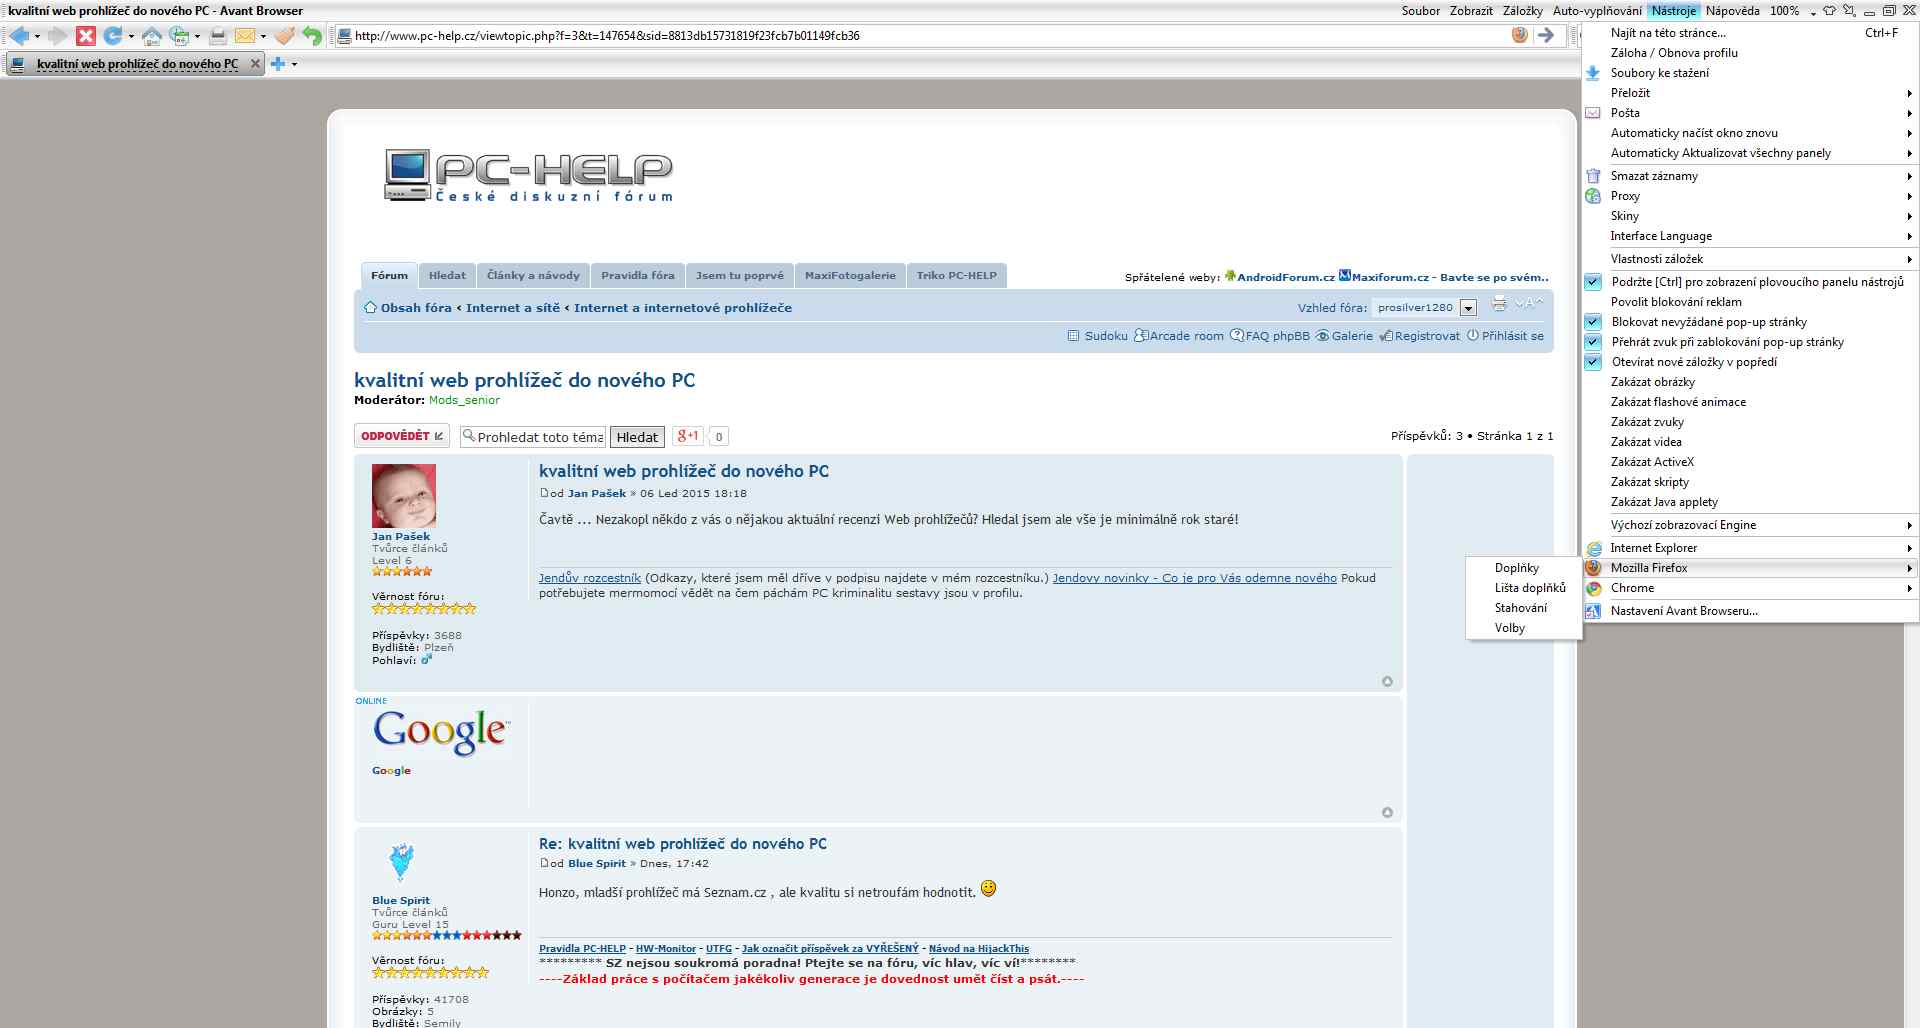Viewport: 1920px width, 1028px height.
Task: Toggle 'Zakázat flashové animace' option
Action: [1750, 402]
